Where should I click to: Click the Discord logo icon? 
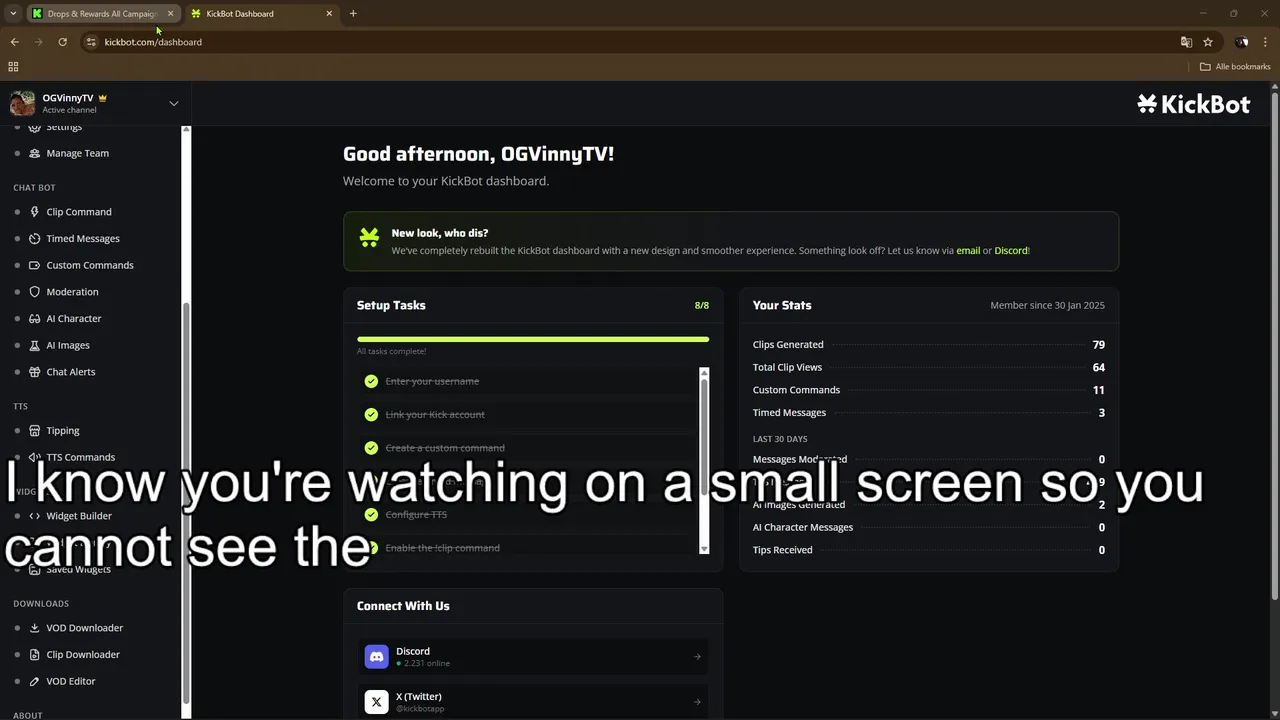[376, 656]
